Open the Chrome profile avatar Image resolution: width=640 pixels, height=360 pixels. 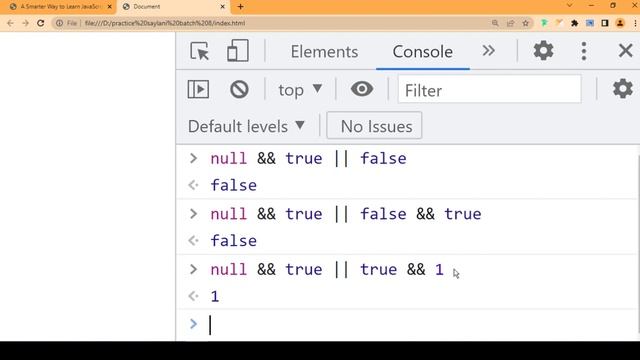click(x=620, y=23)
